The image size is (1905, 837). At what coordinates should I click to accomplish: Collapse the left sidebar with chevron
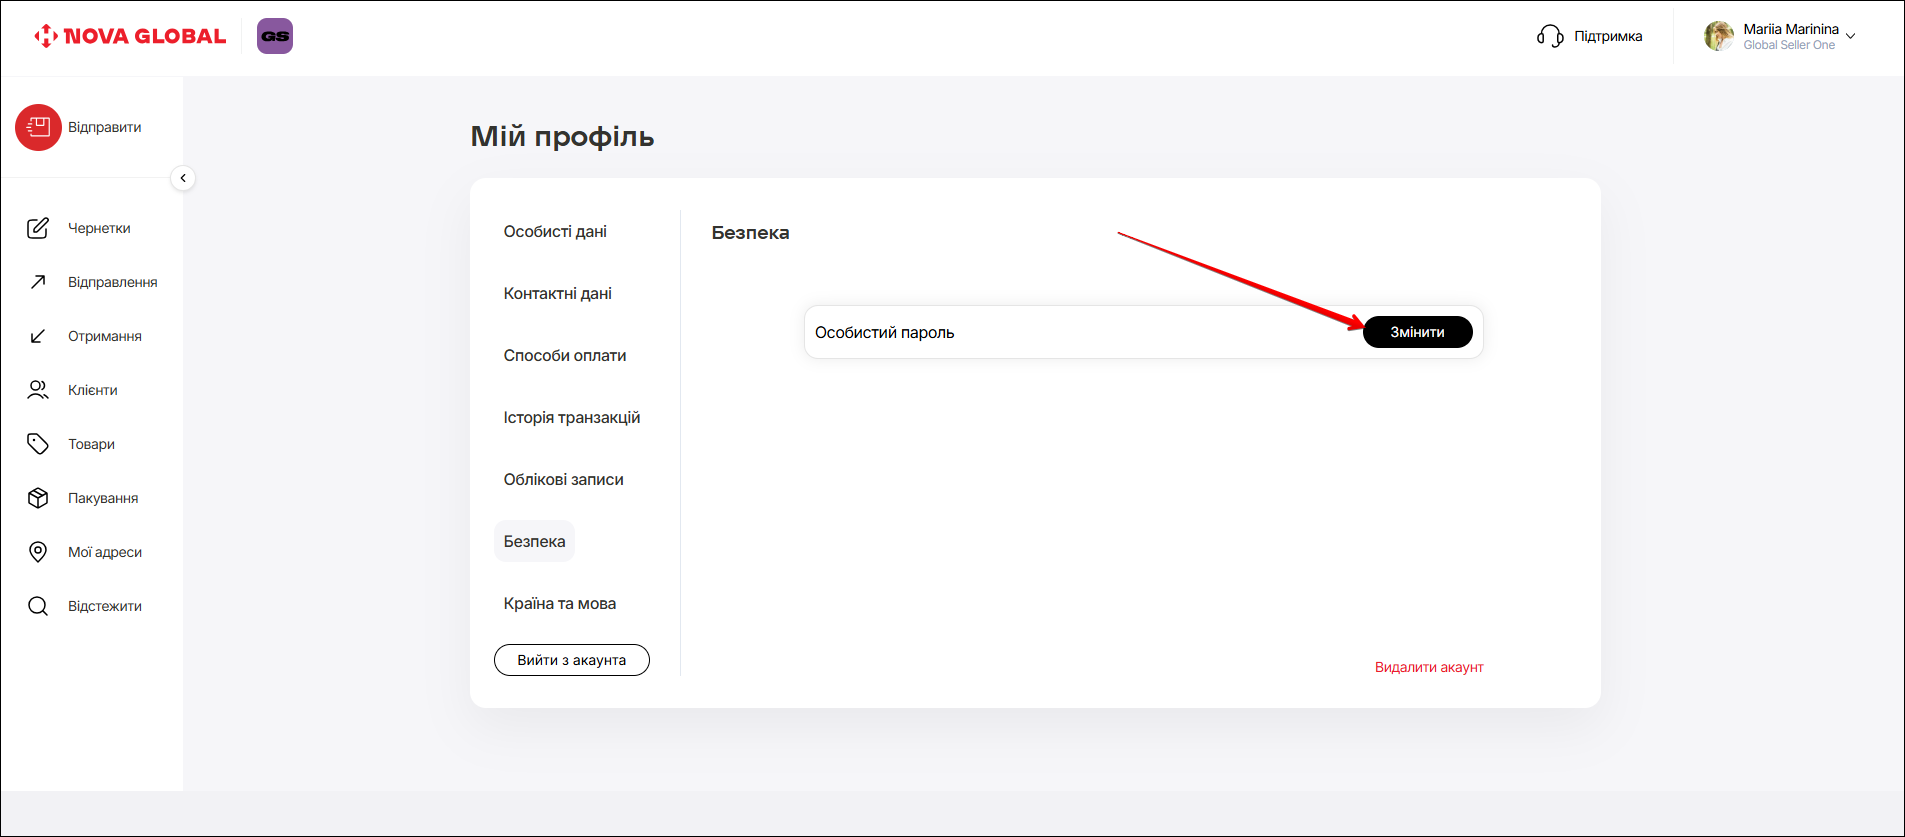(x=183, y=178)
